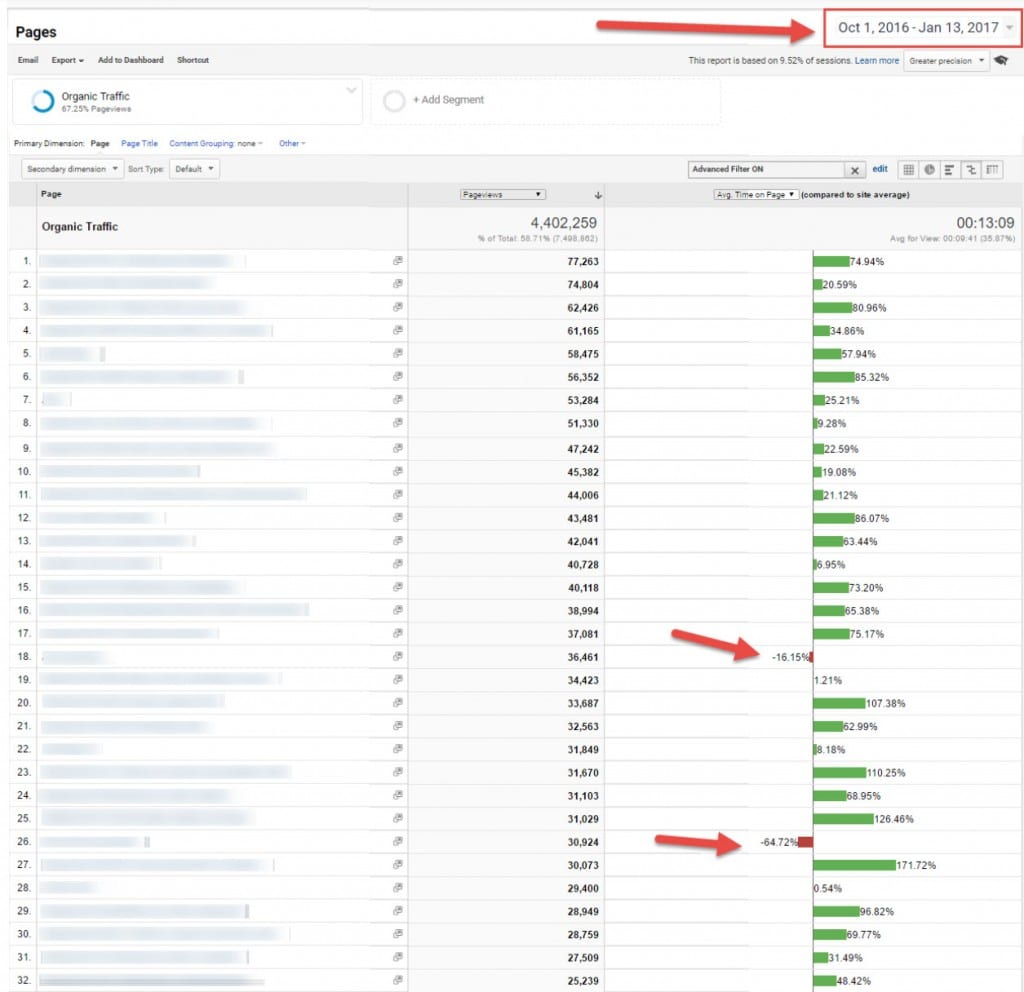The image size is (1024, 992).
Task: Click the permalink icon on row 18
Action: point(397,656)
